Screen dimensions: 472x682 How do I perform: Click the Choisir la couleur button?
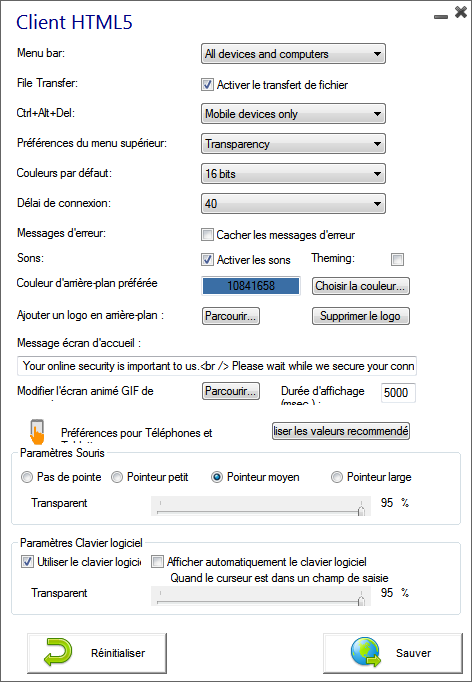361,286
